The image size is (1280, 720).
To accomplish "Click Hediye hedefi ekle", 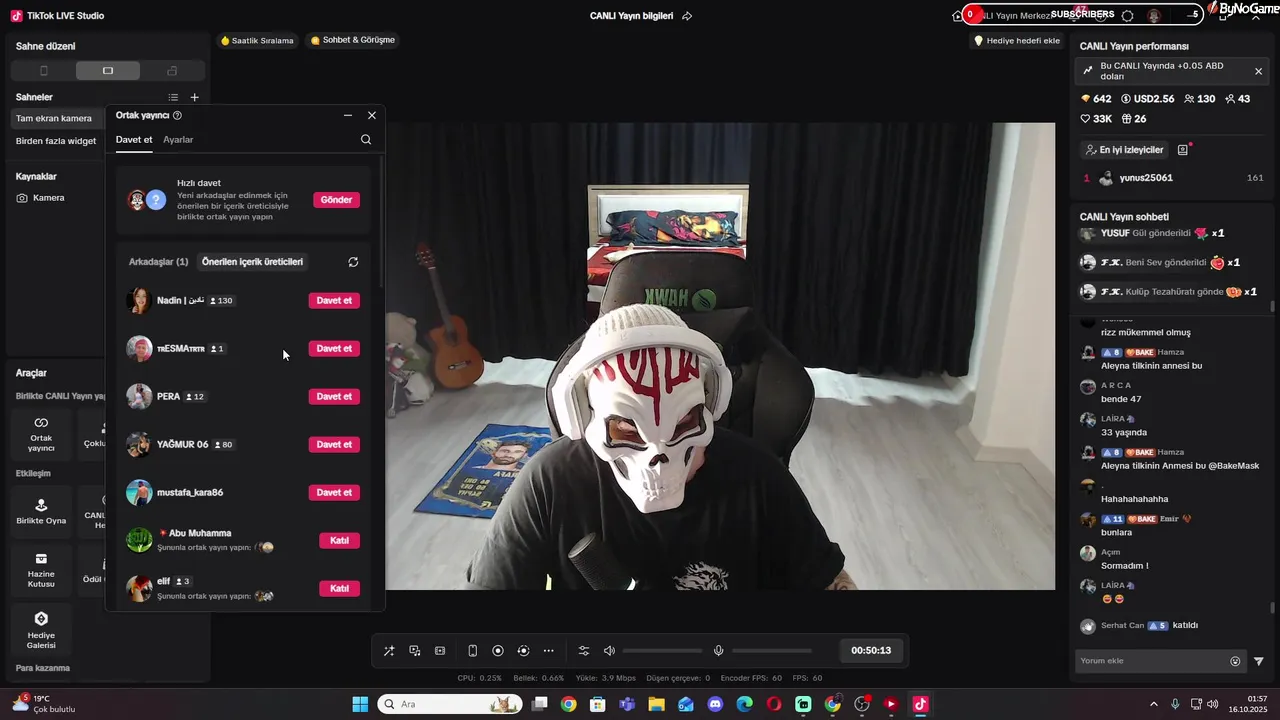I will click(1017, 41).
